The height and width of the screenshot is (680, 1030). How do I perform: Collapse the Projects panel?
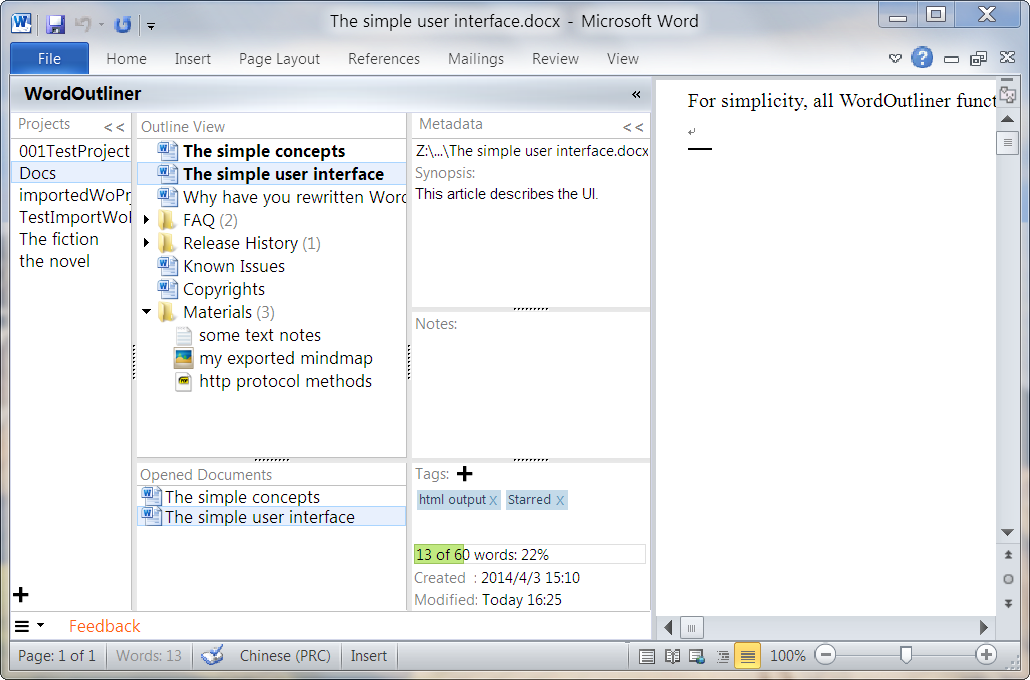[x=114, y=127]
